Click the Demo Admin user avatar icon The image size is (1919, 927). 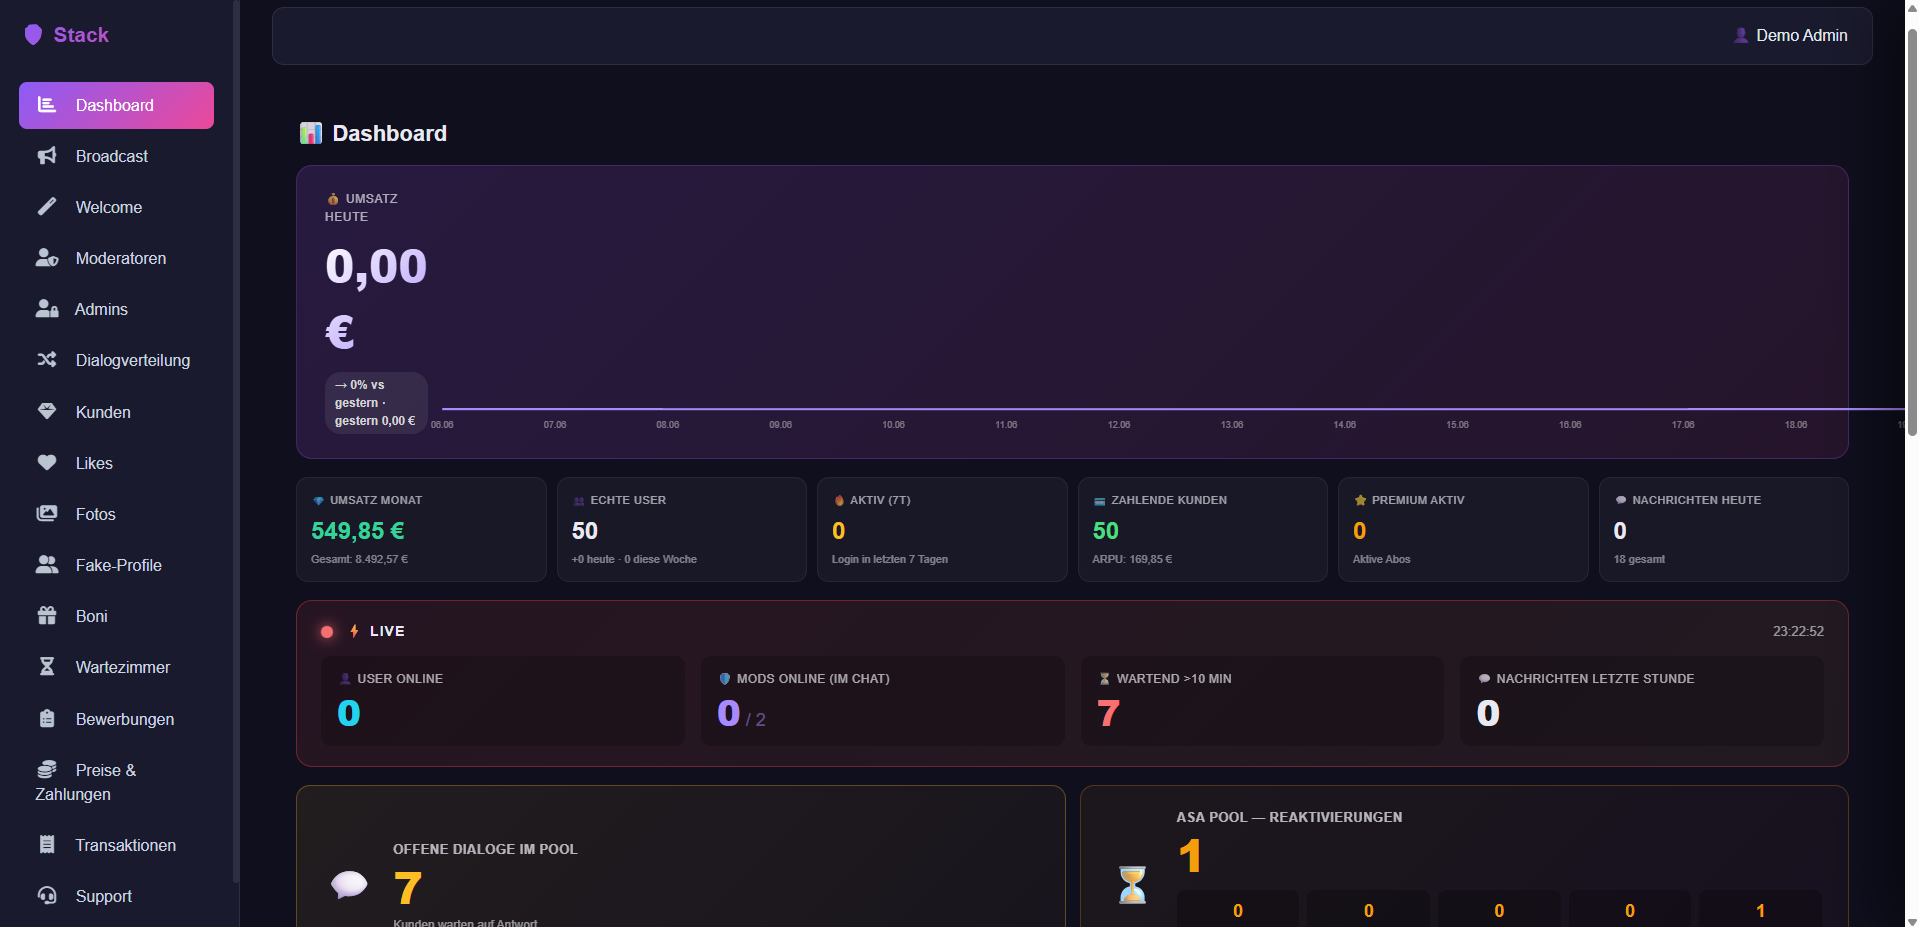1741,35
